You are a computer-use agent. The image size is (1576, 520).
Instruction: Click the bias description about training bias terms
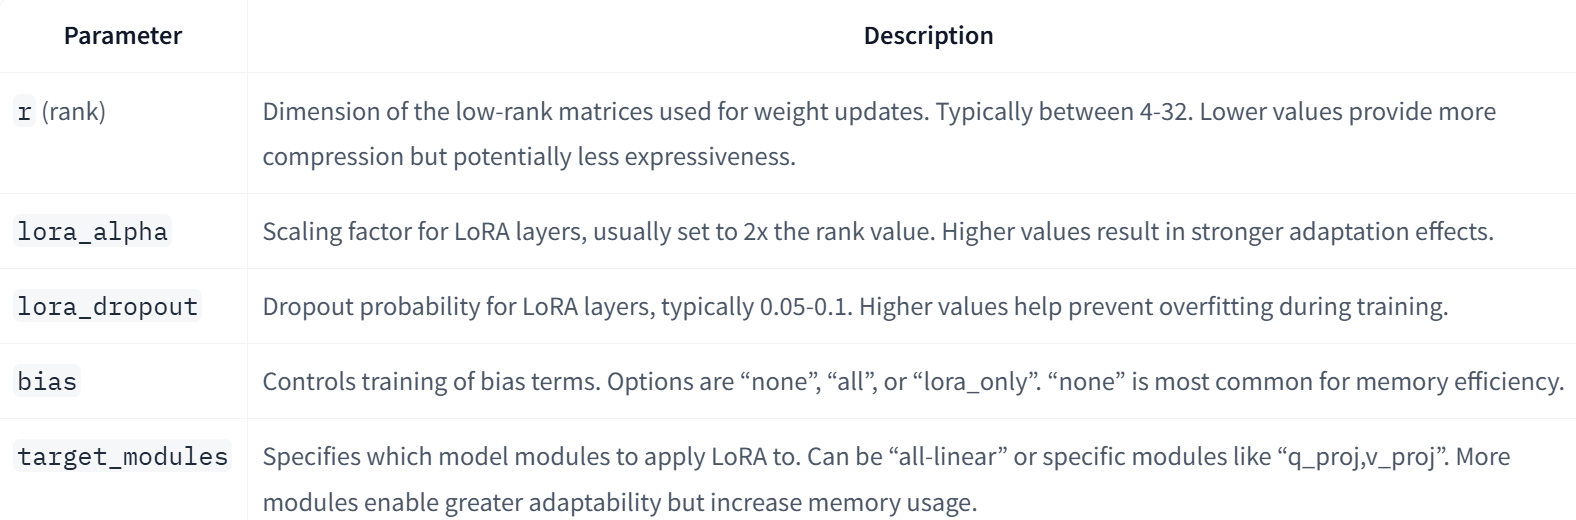[913, 382]
